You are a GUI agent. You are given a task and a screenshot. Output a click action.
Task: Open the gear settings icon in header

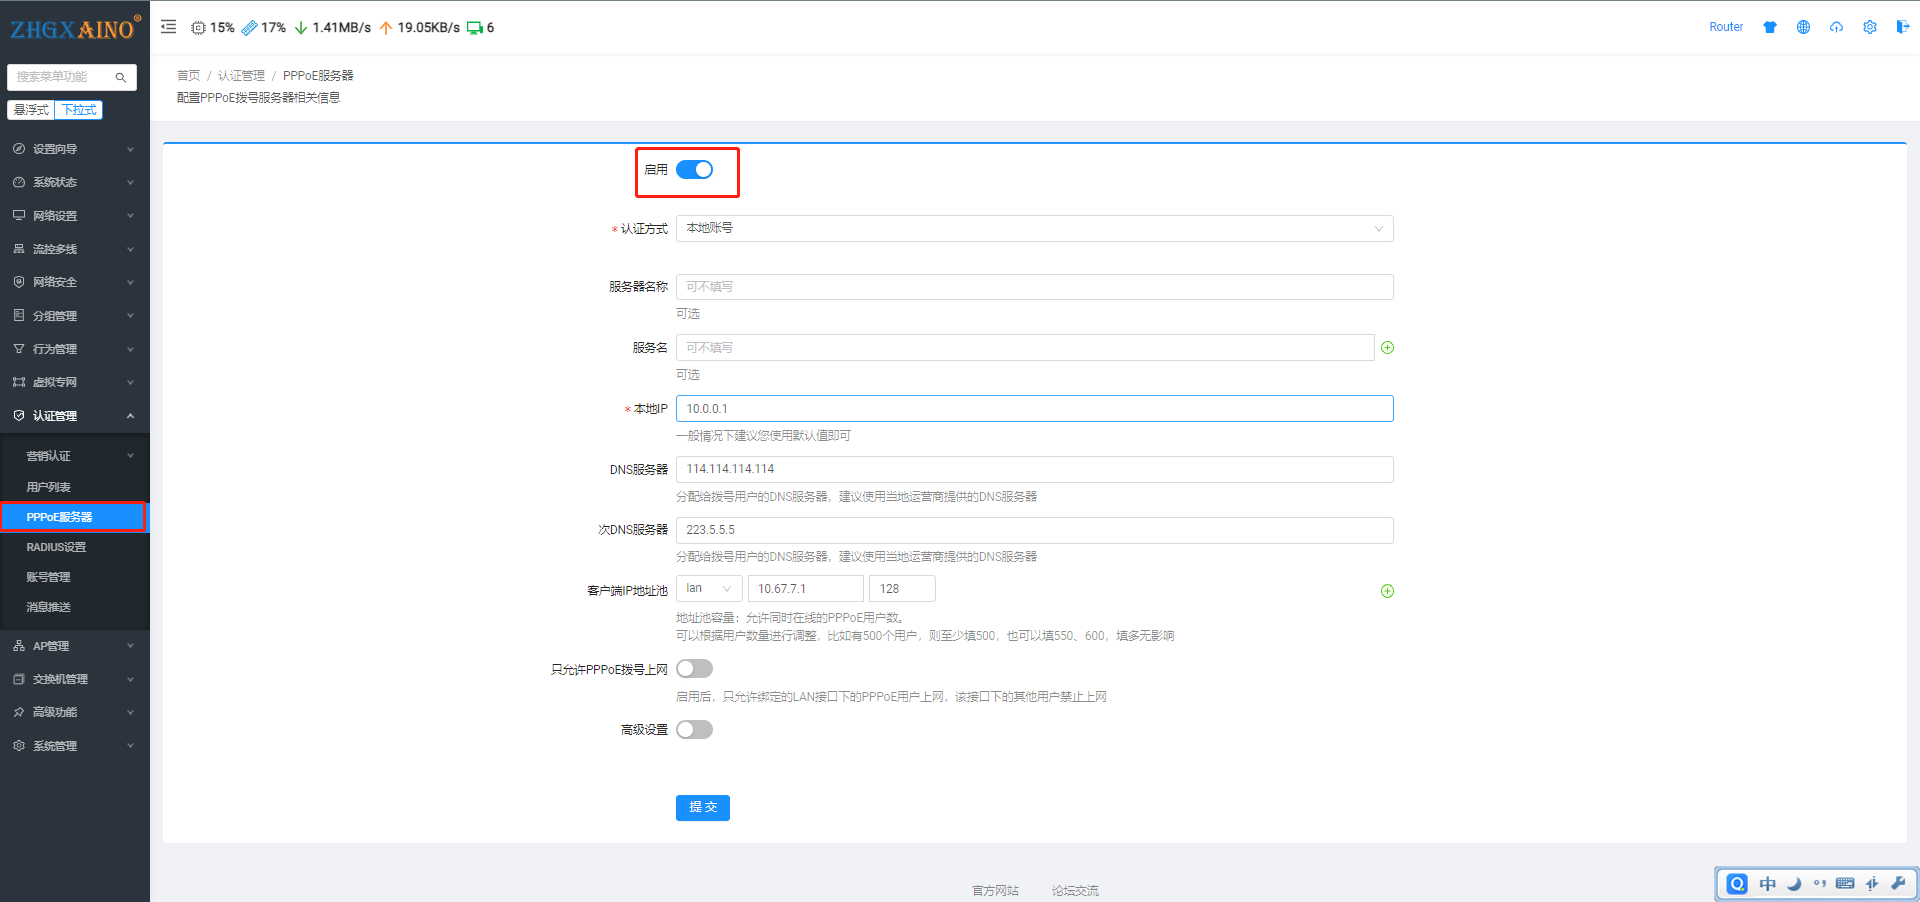(1869, 27)
